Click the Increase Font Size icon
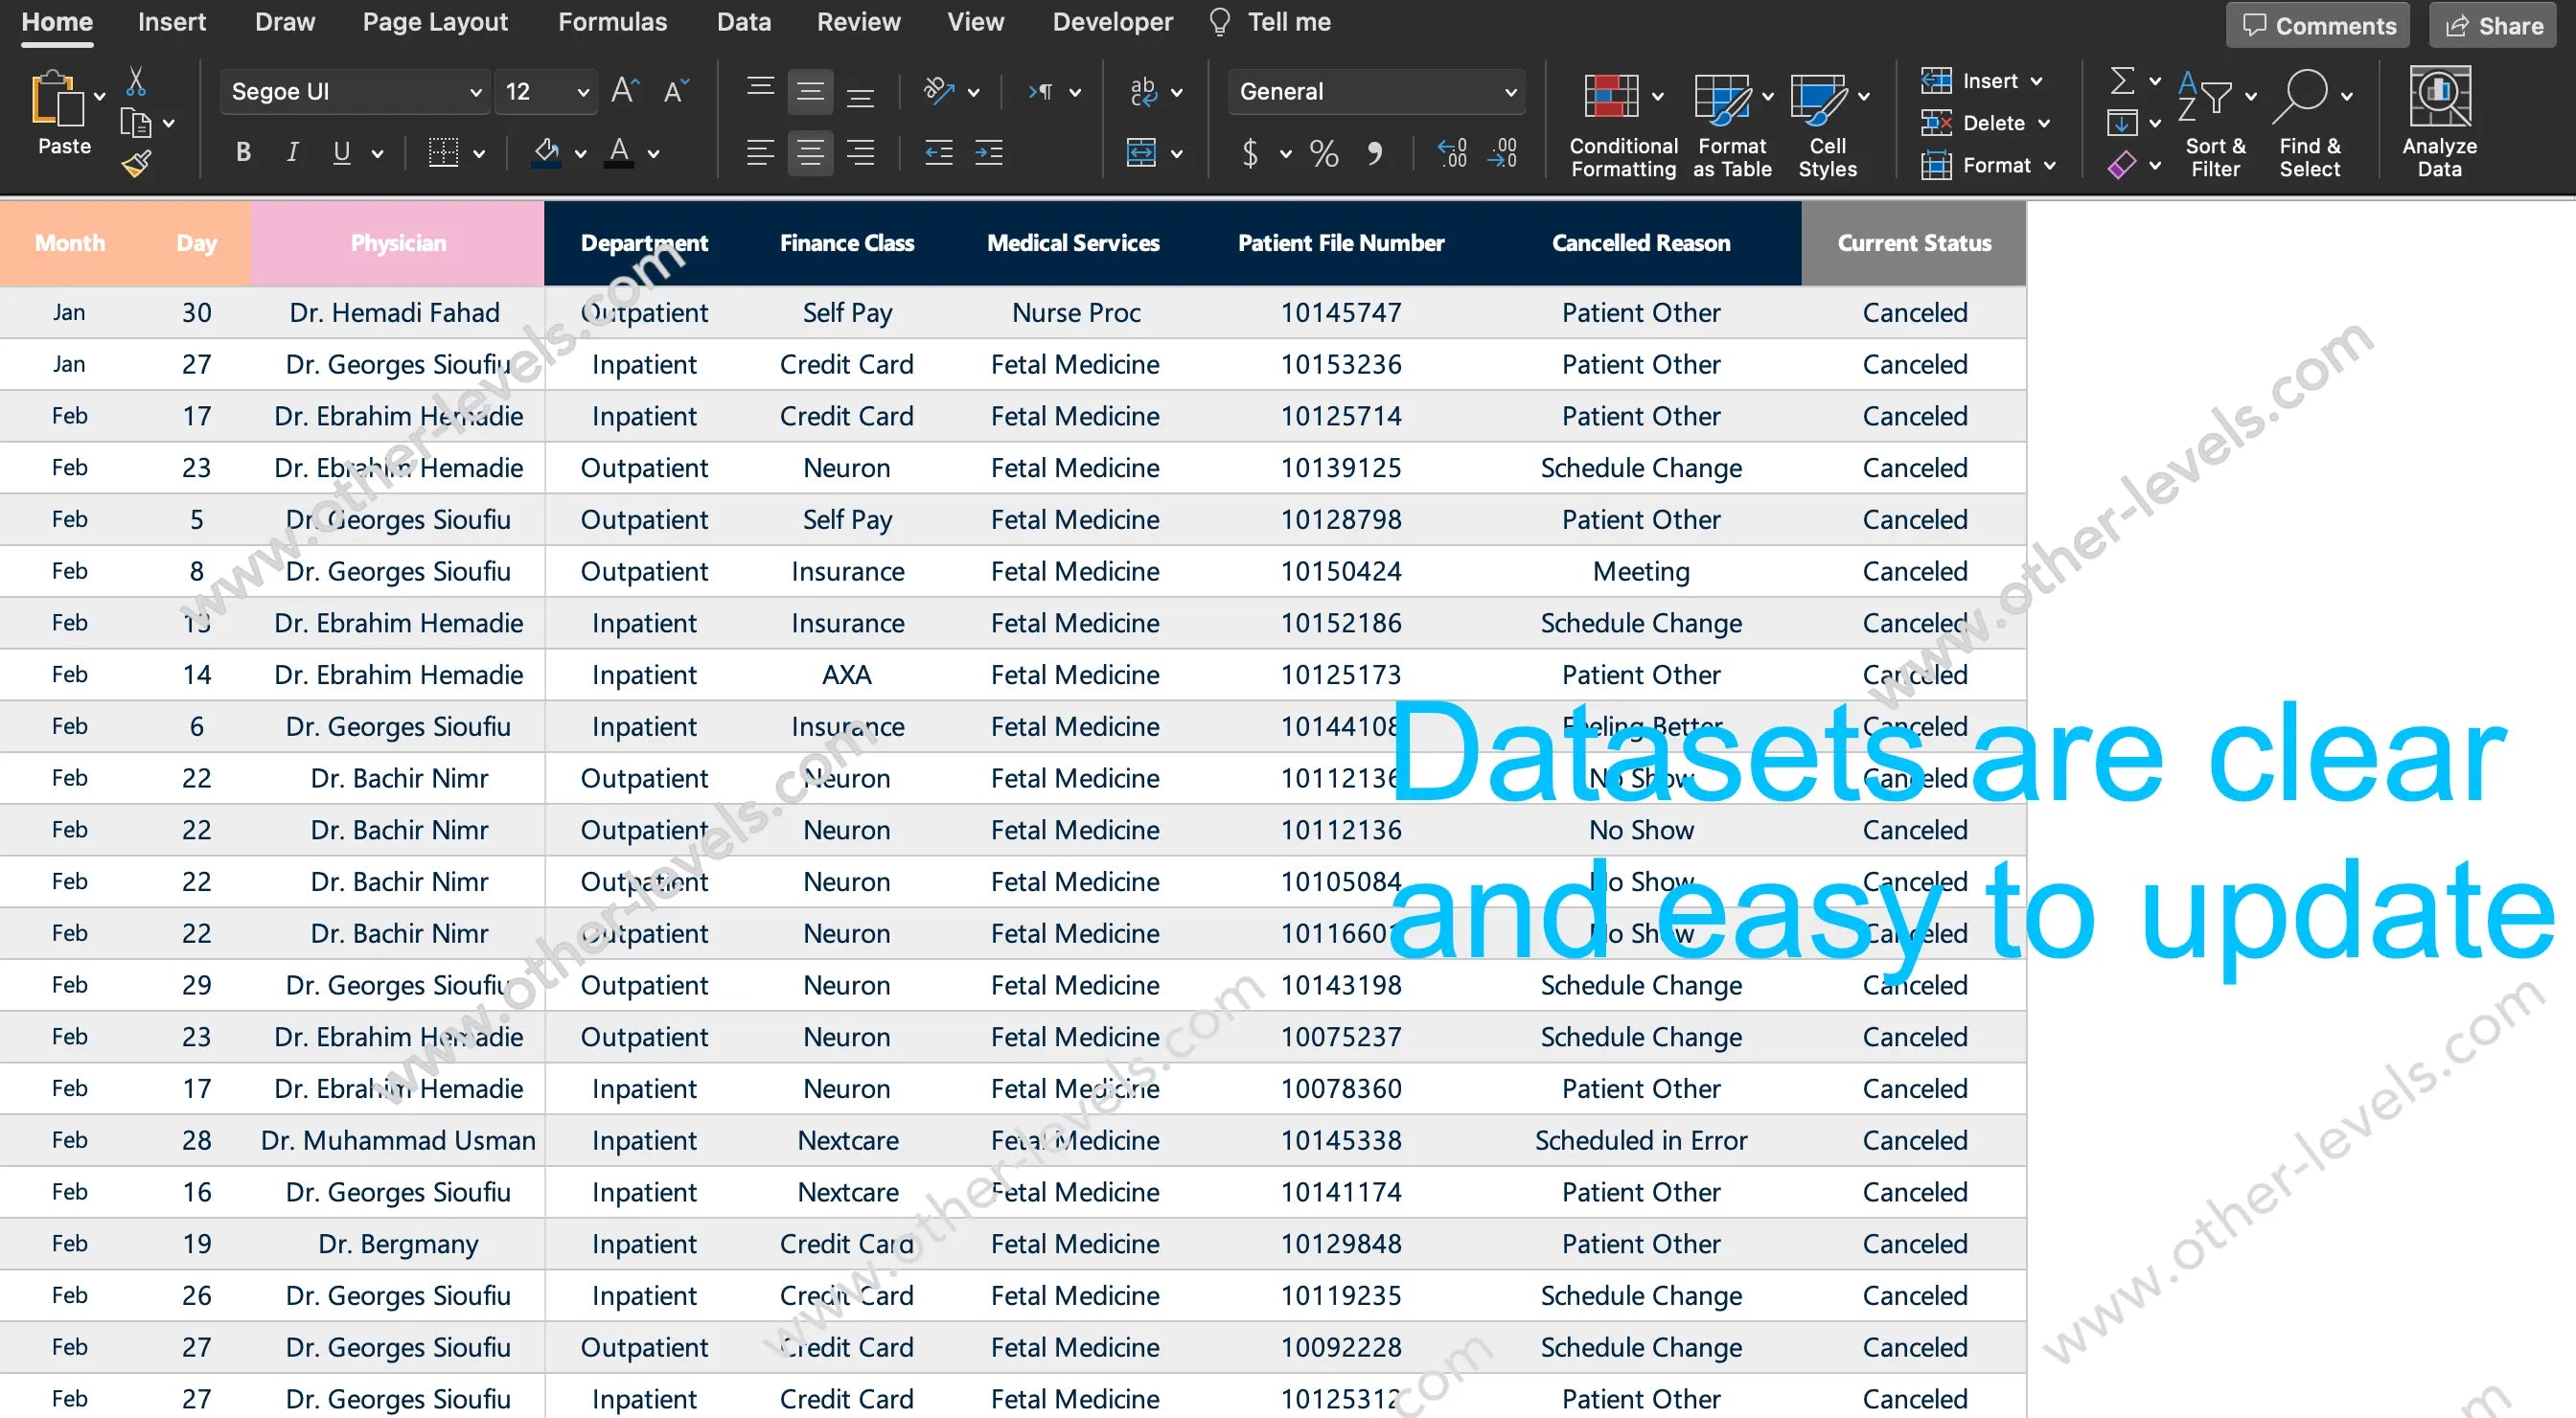2576x1418 pixels. point(624,91)
